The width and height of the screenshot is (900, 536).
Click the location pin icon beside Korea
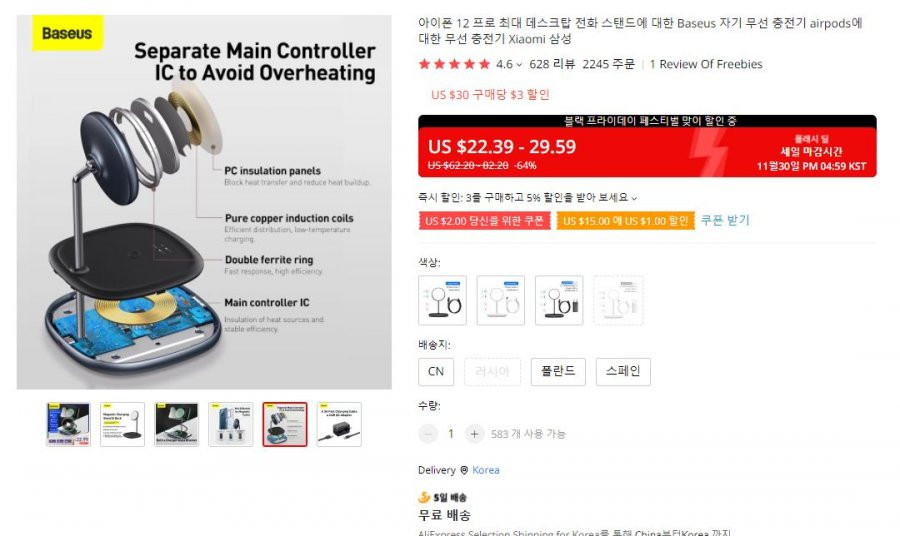[x=464, y=470]
